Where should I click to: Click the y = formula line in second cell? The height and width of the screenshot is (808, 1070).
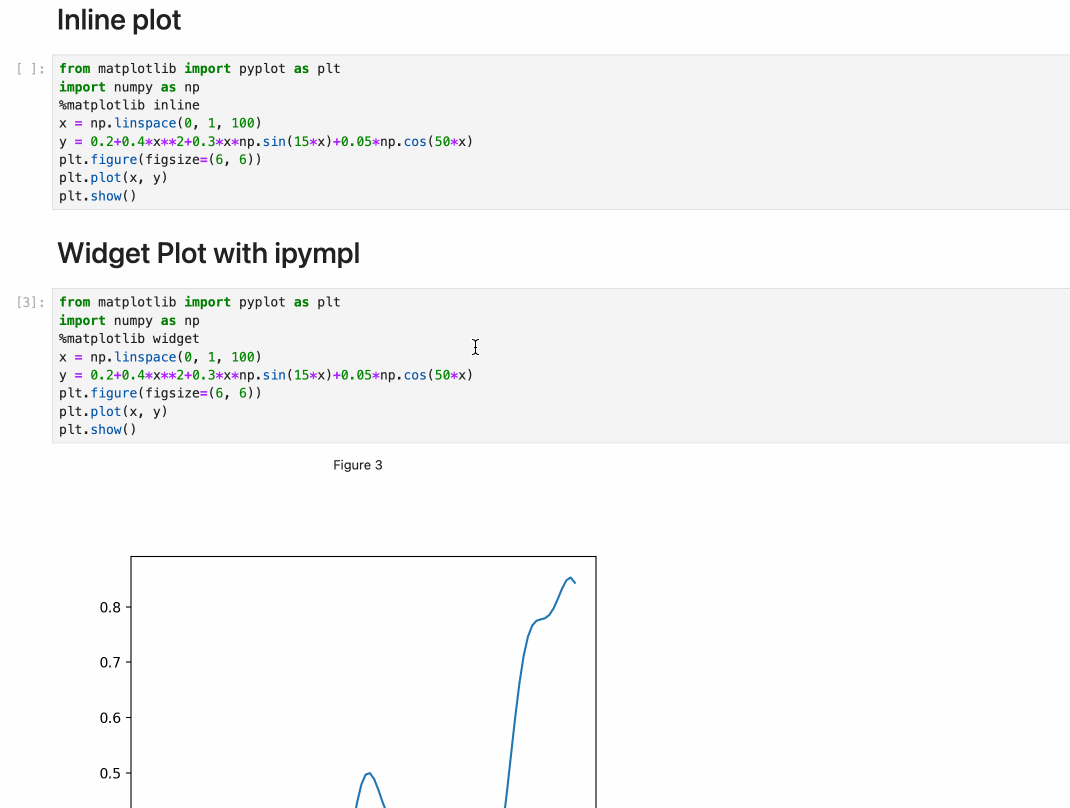coord(265,375)
